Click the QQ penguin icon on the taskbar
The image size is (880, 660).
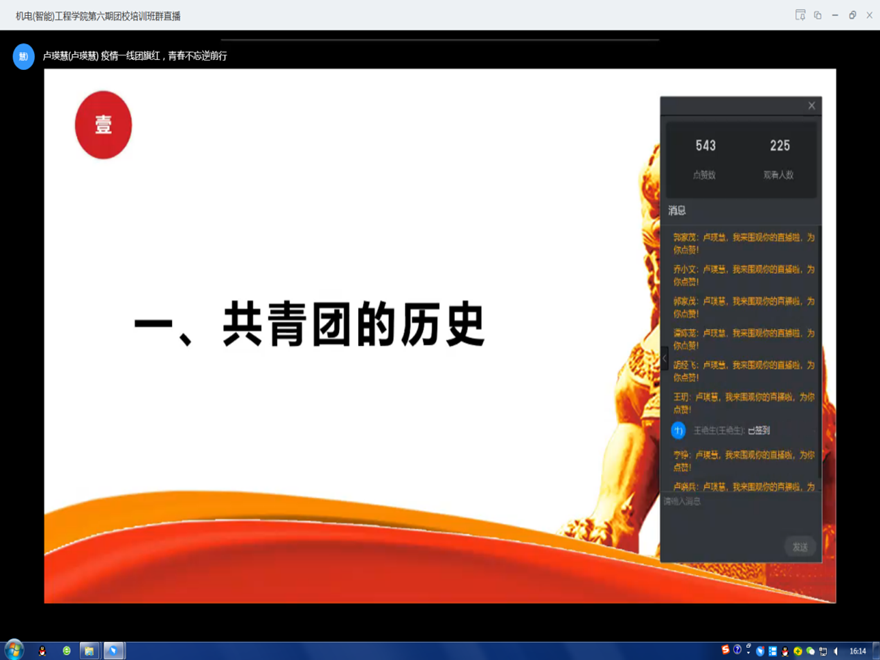(x=42, y=651)
